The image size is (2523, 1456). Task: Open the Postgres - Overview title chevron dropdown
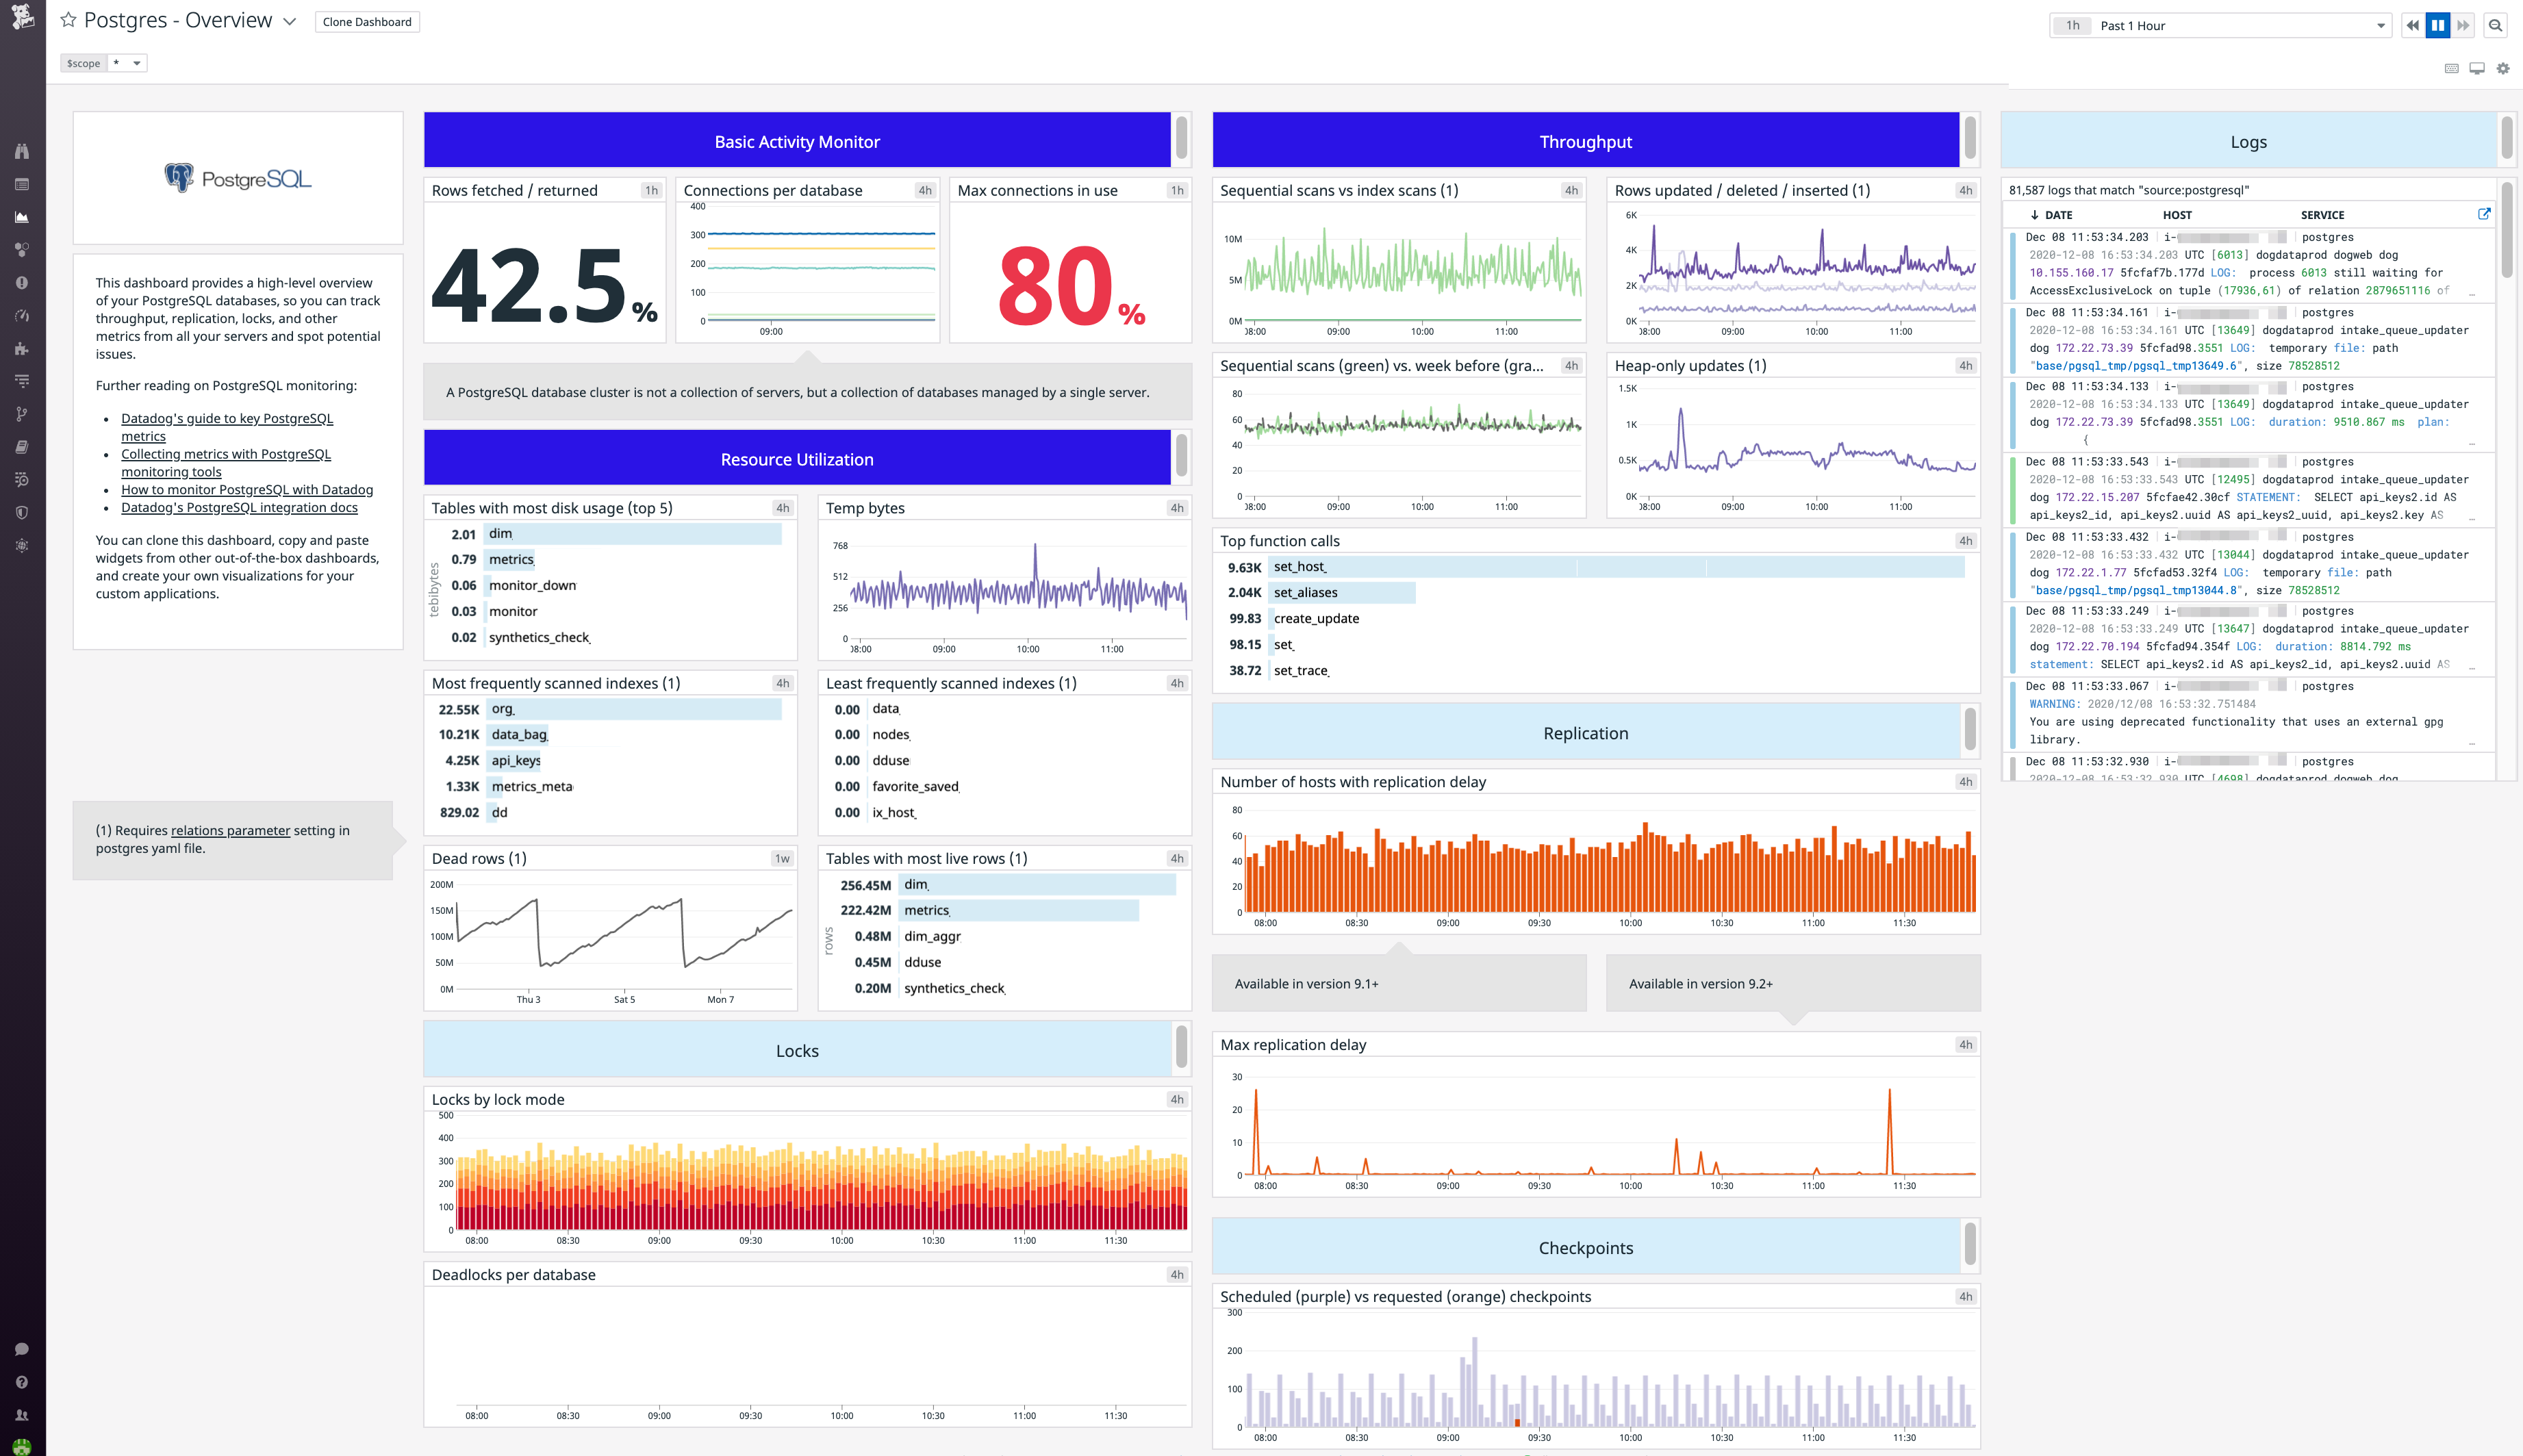(290, 20)
